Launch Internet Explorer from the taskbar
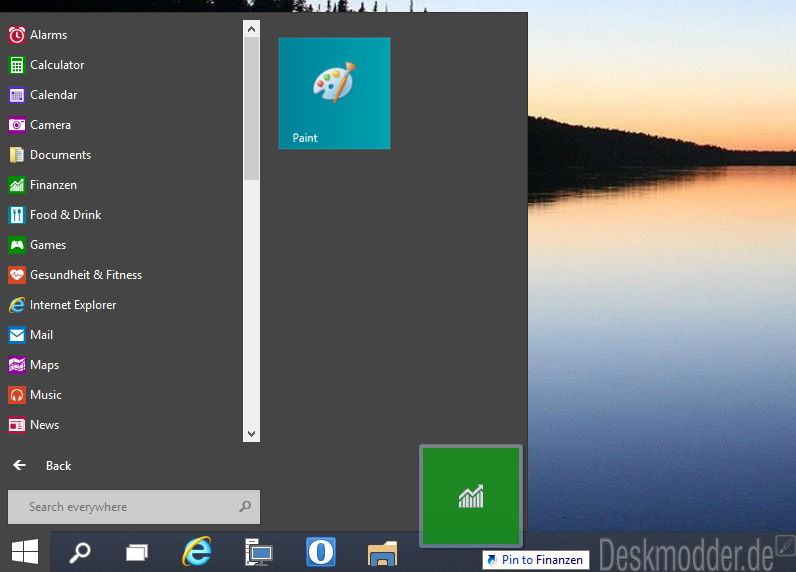 click(197, 551)
